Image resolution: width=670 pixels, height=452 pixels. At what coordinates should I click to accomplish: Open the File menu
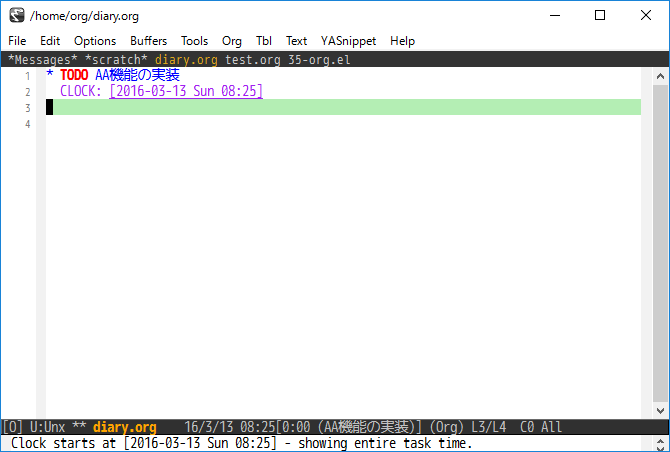17,41
